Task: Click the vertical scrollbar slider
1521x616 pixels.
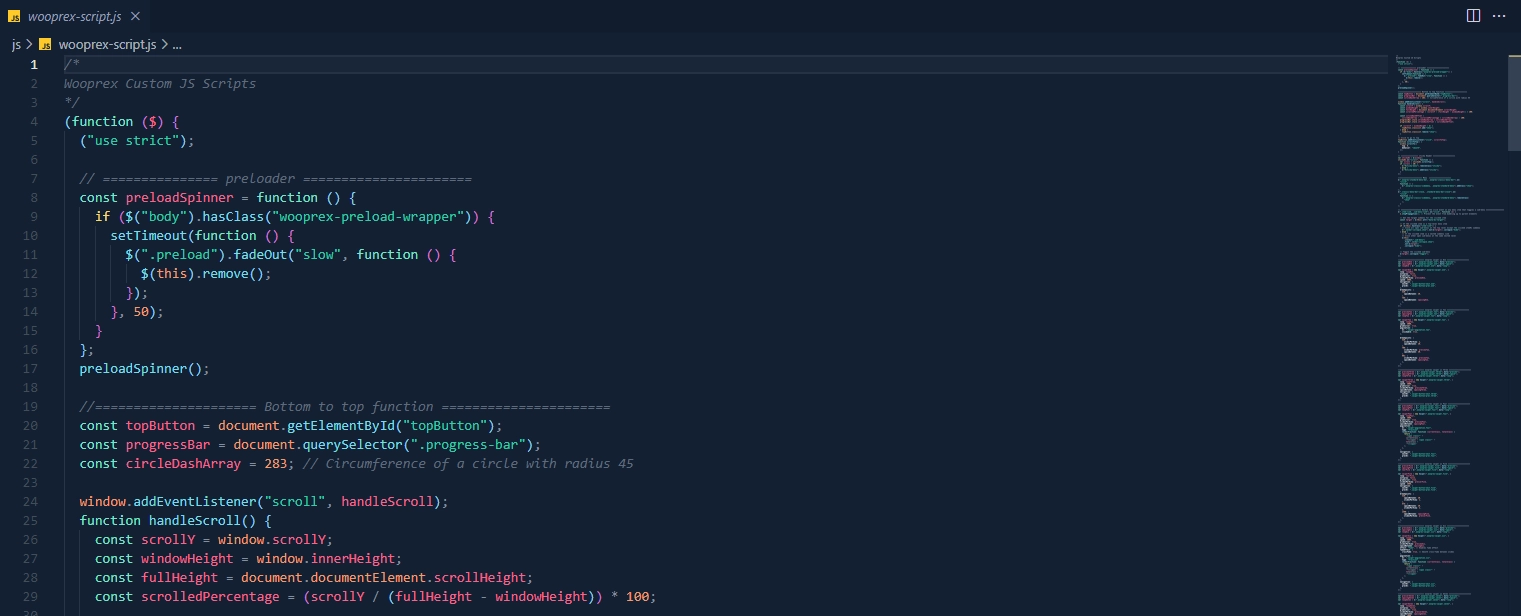Action: (x=1513, y=102)
